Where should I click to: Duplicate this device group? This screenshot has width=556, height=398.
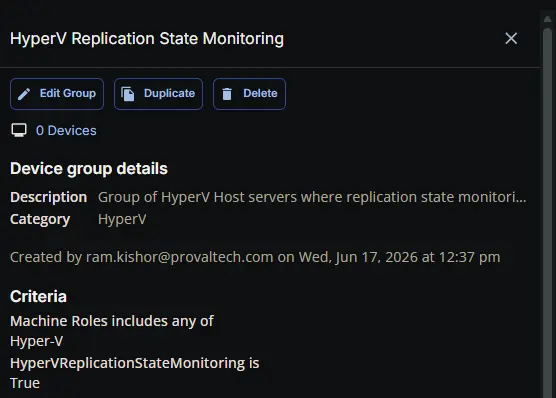point(158,94)
